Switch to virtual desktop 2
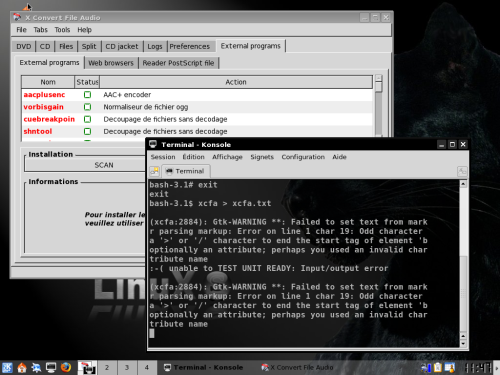This screenshot has width=500, height=375. [x=107, y=367]
